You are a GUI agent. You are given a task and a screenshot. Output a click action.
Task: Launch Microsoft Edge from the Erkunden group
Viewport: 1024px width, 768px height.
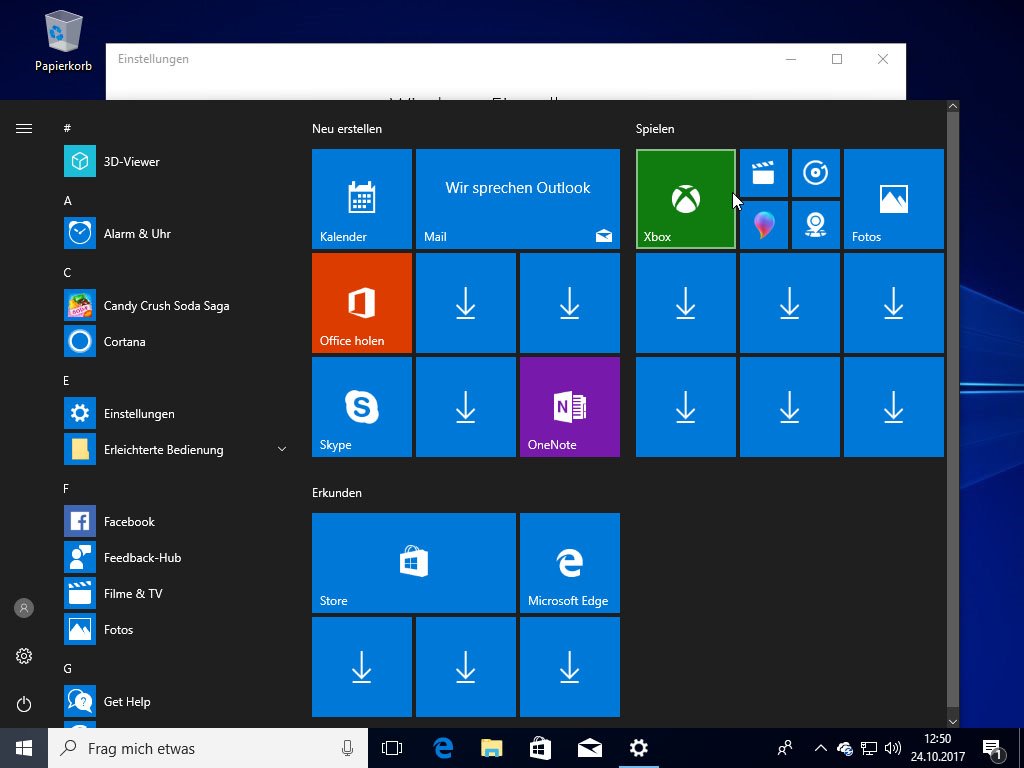(x=569, y=562)
